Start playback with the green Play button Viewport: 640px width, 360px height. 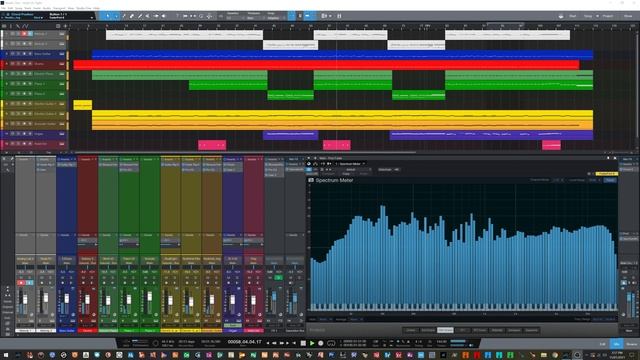pos(312,343)
